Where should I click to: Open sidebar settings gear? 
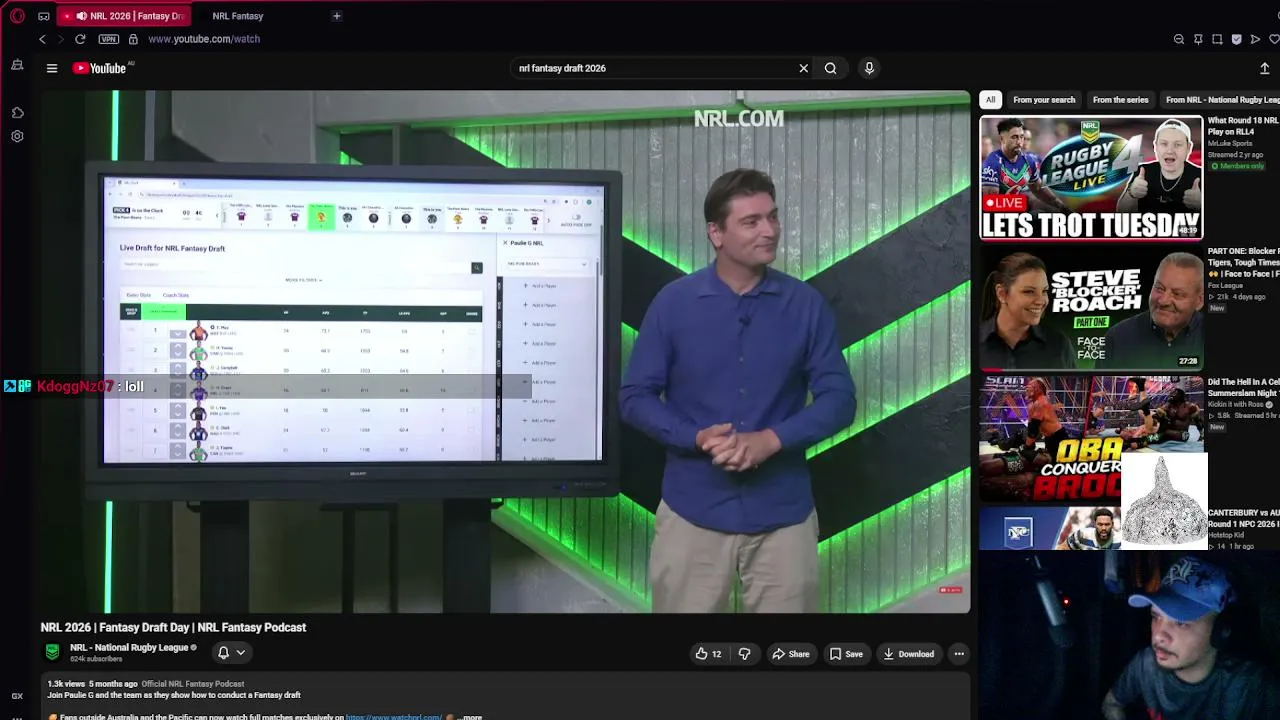click(x=17, y=136)
